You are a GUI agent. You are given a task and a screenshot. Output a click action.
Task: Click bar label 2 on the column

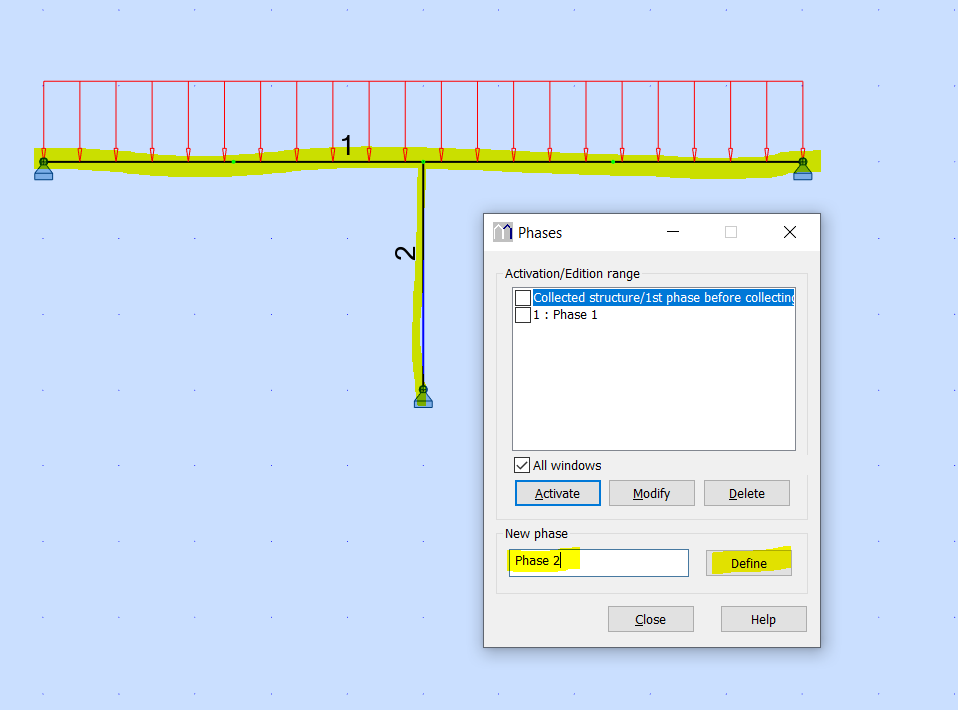pyautogui.click(x=404, y=255)
